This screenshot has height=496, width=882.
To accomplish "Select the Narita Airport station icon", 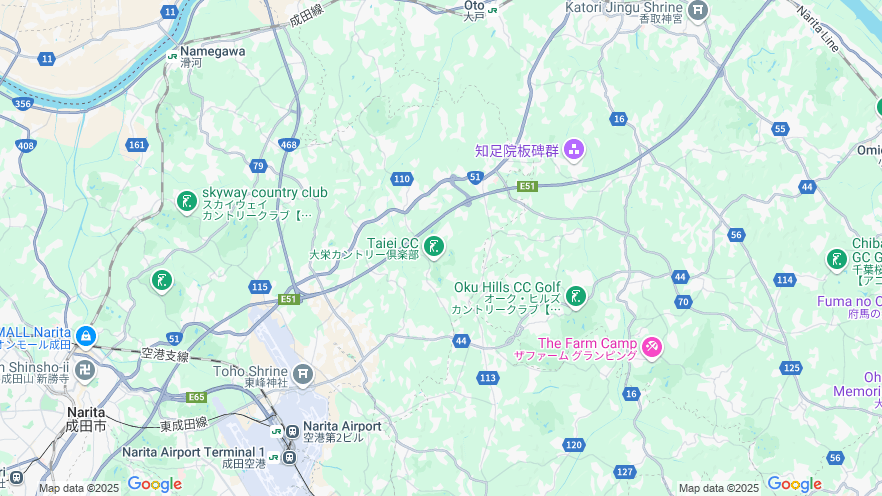I will 292,432.
